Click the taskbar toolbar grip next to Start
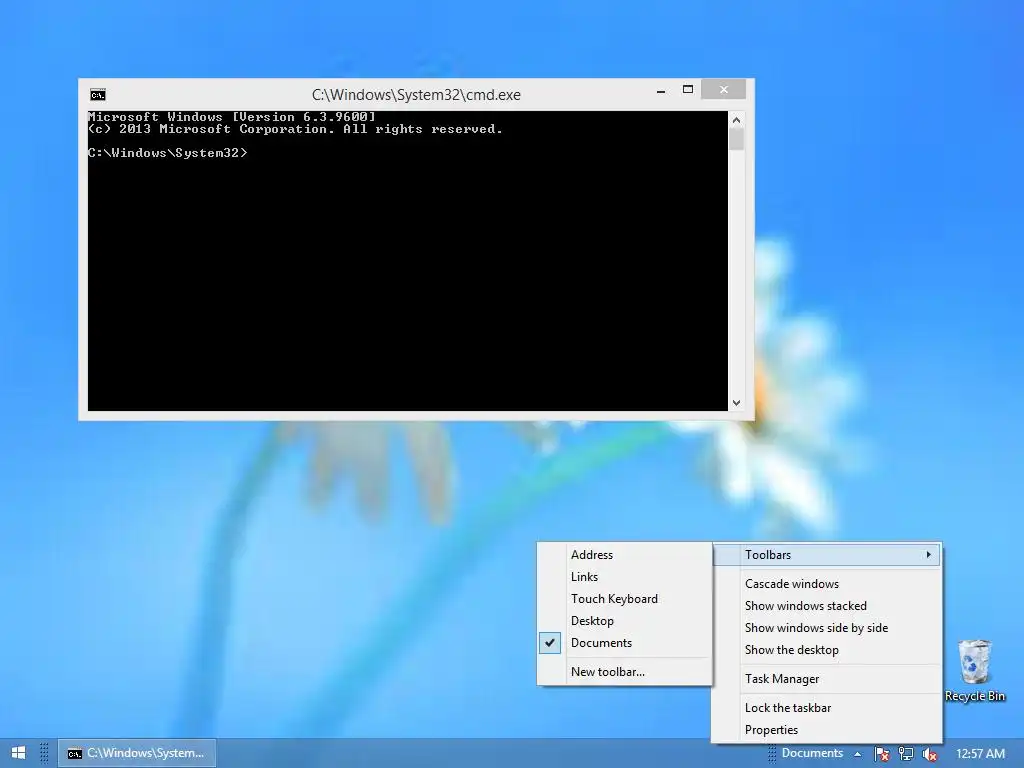This screenshot has width=1024, height=768. point(44,753)
